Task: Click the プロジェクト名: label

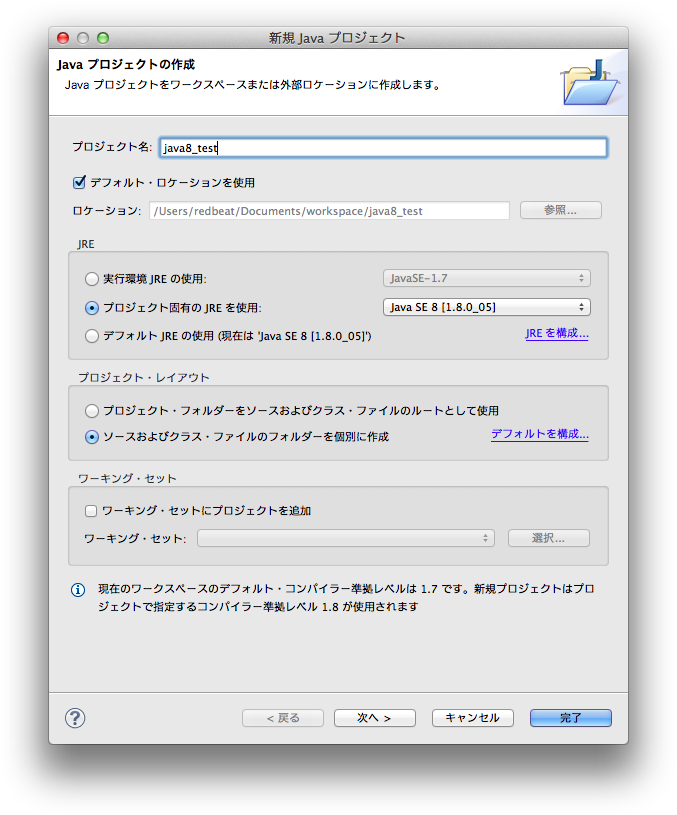Action: pyautogui.click(x=112, y=147)
